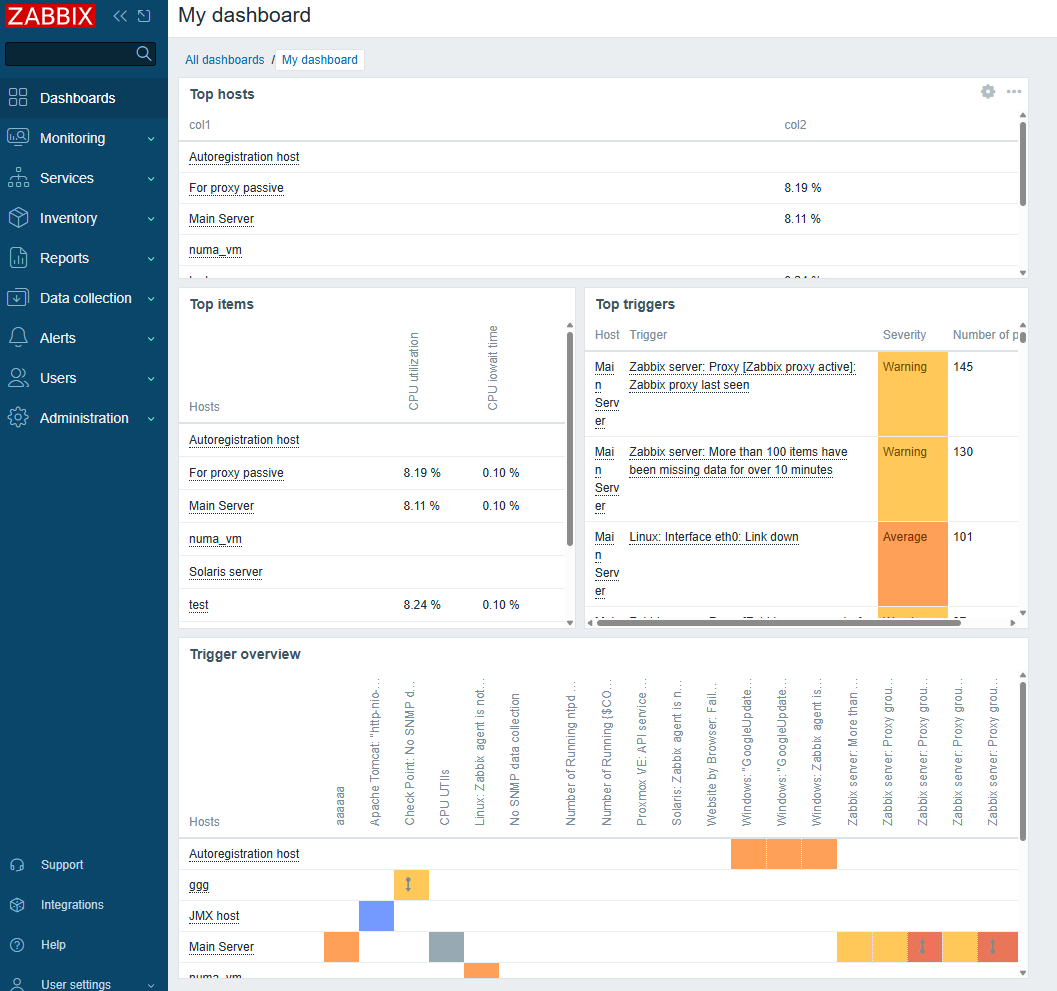Expand the Data collection menu
The image size is (1057, 991).
tap(83, 298)
